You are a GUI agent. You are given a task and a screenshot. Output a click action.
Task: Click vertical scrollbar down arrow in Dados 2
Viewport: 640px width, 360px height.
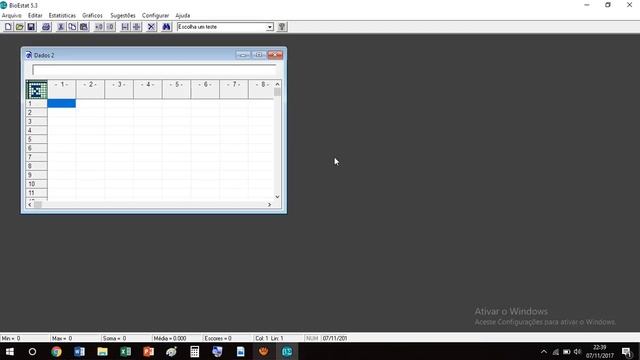click(278, 197)
